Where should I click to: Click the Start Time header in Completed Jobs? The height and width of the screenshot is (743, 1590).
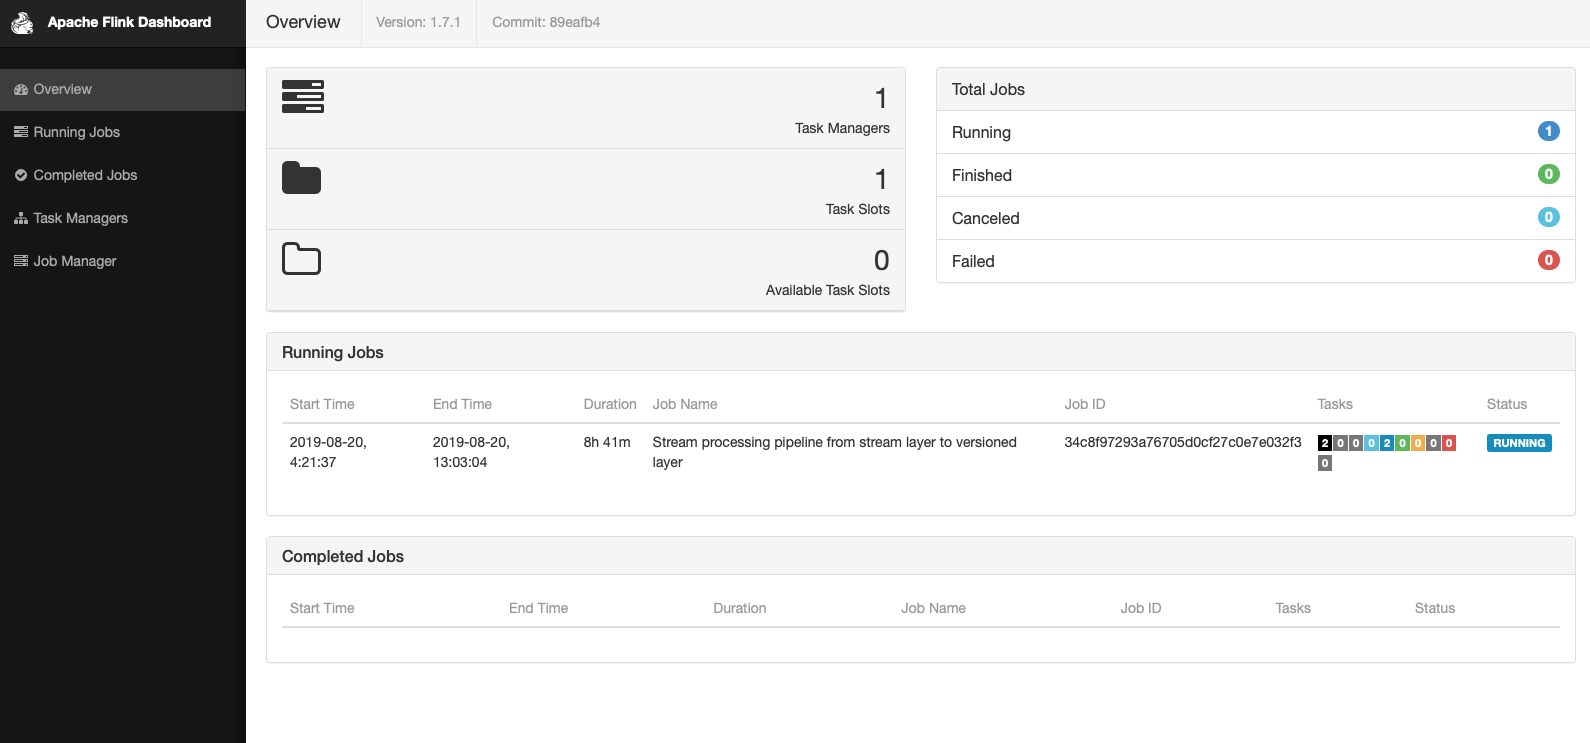pyautogui.click(x=322, y=608)
